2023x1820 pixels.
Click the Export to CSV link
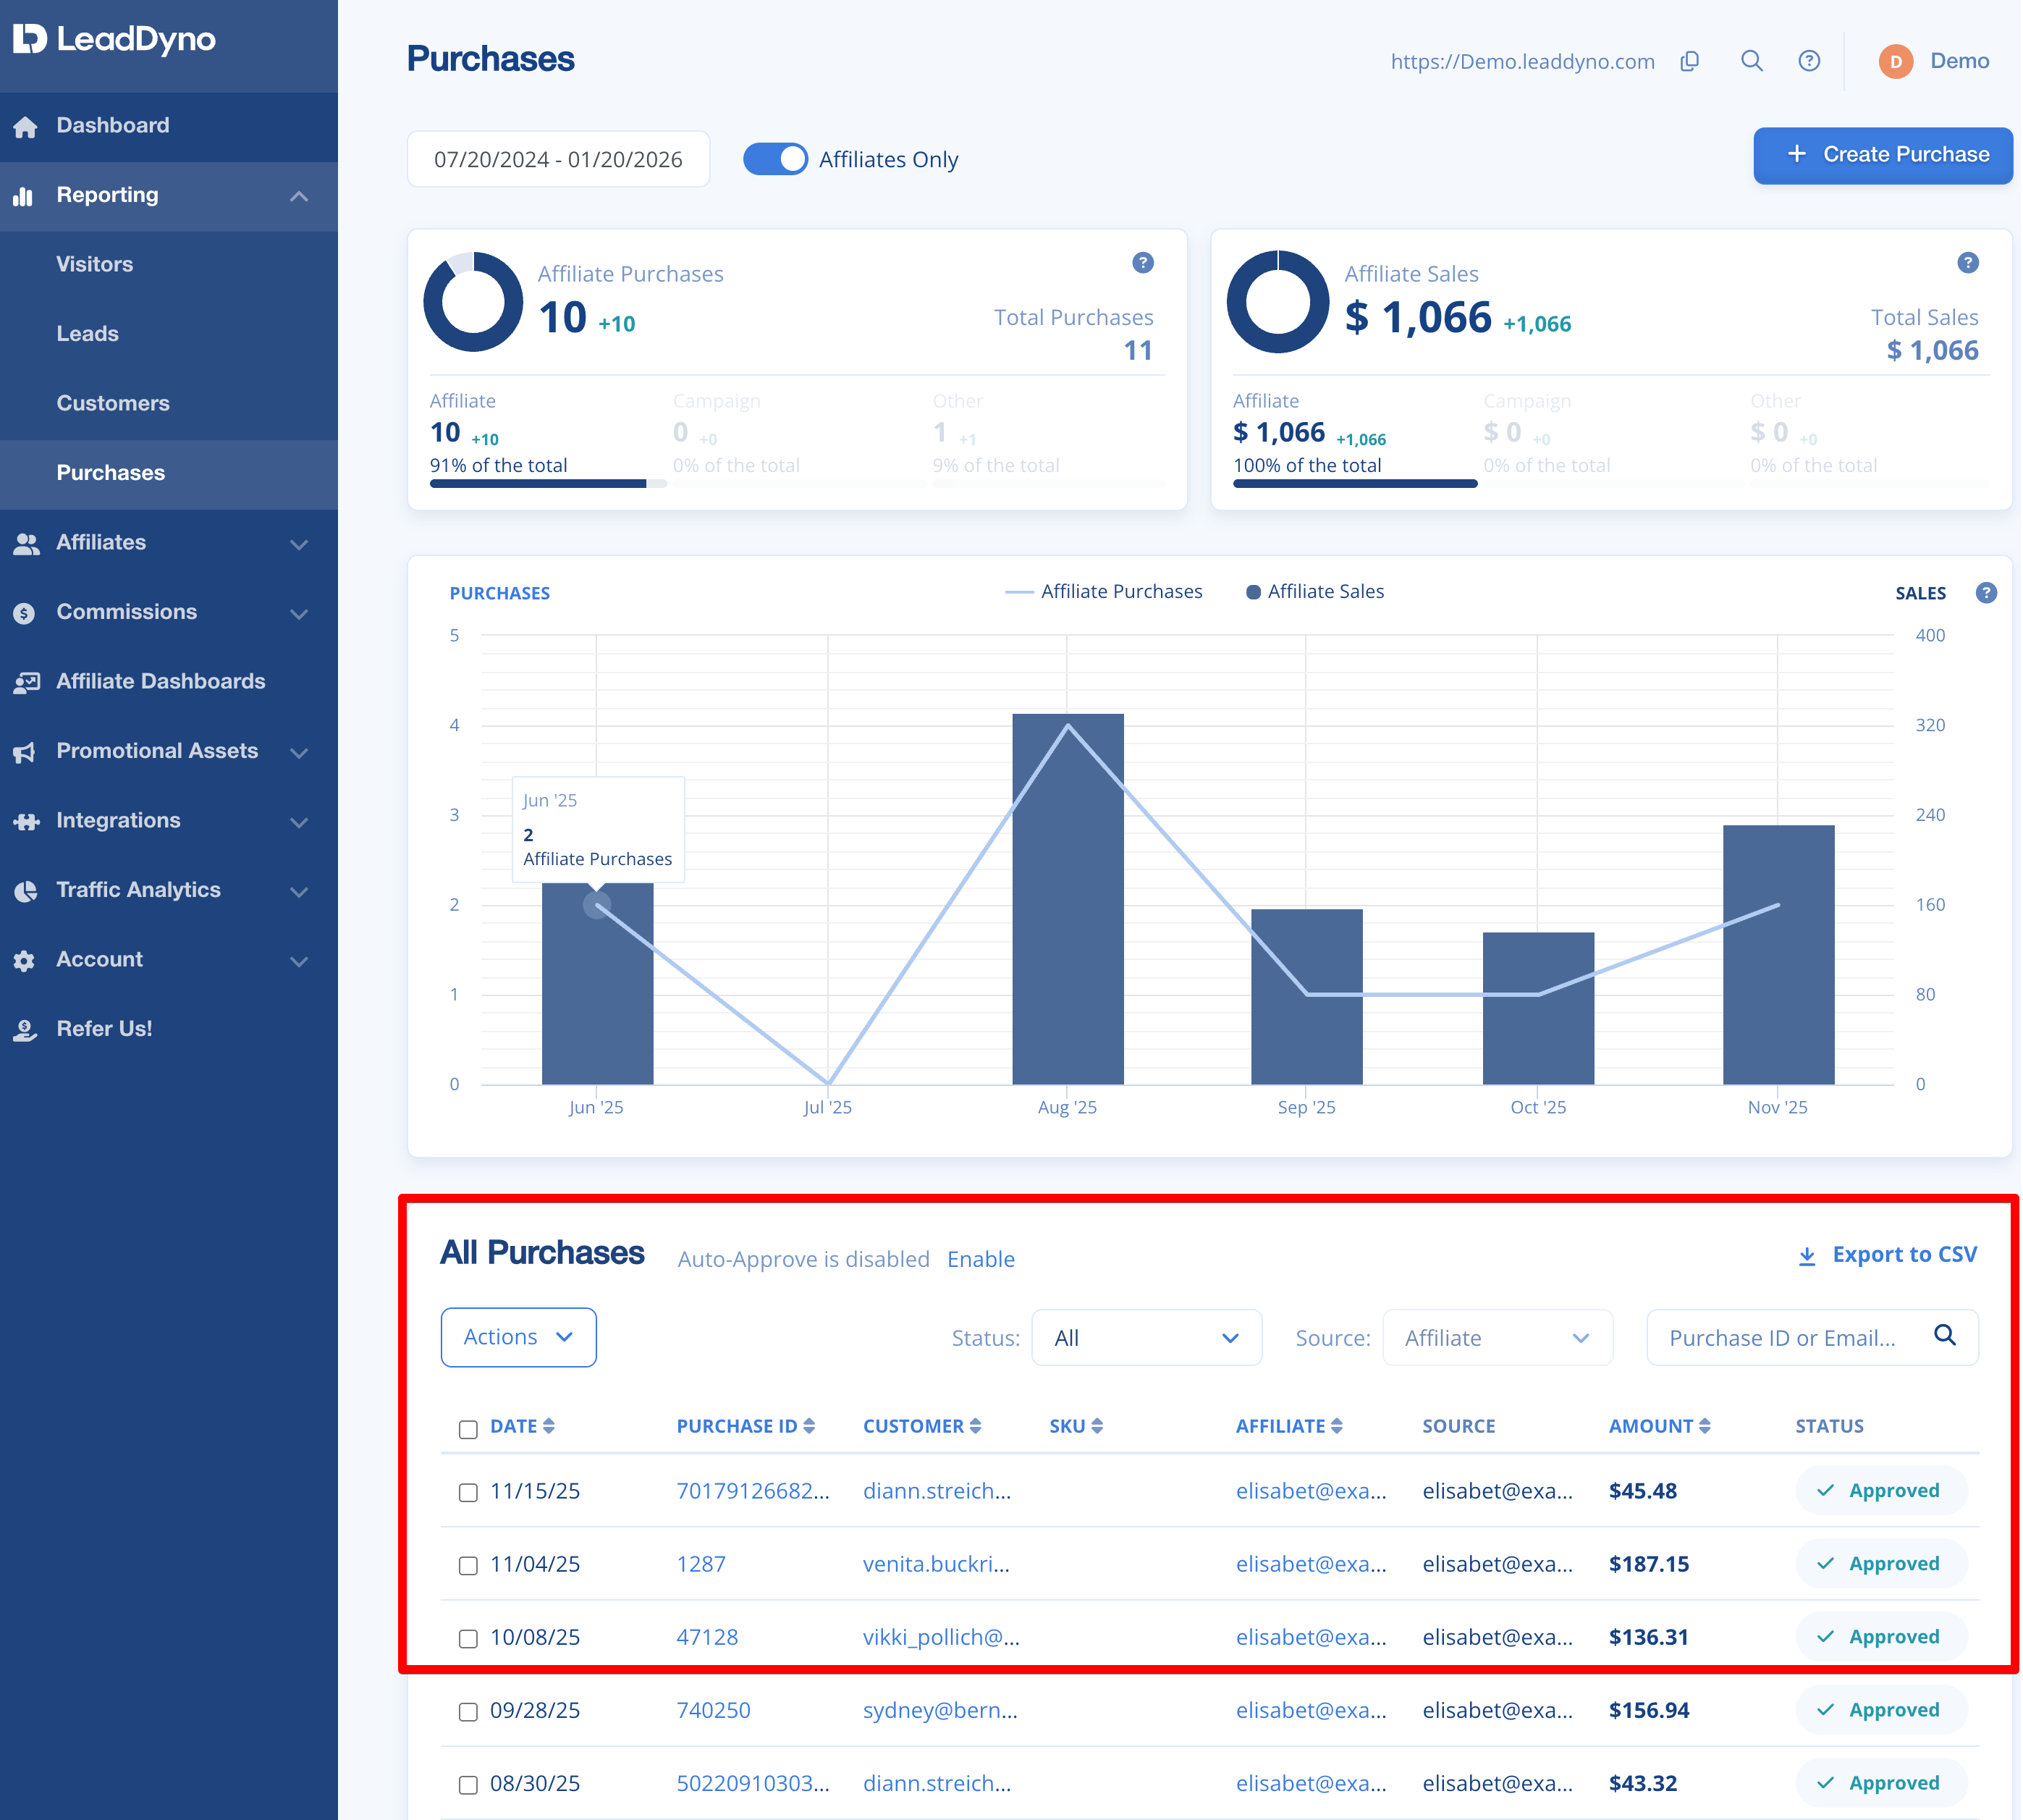tap(1888, 1255)
